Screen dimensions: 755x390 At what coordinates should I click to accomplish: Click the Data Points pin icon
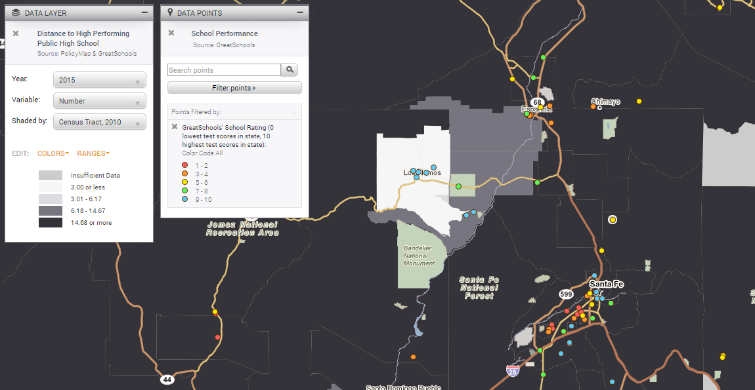tap(170, 13)
